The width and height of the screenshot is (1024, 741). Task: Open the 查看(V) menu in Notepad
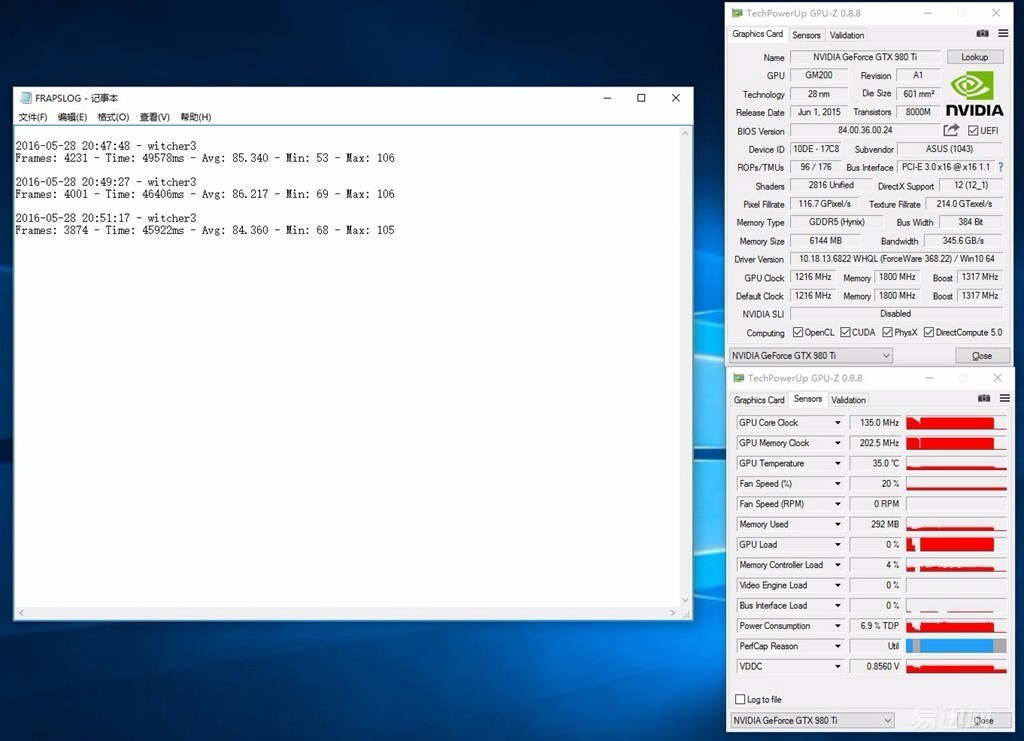pos(155,117)
